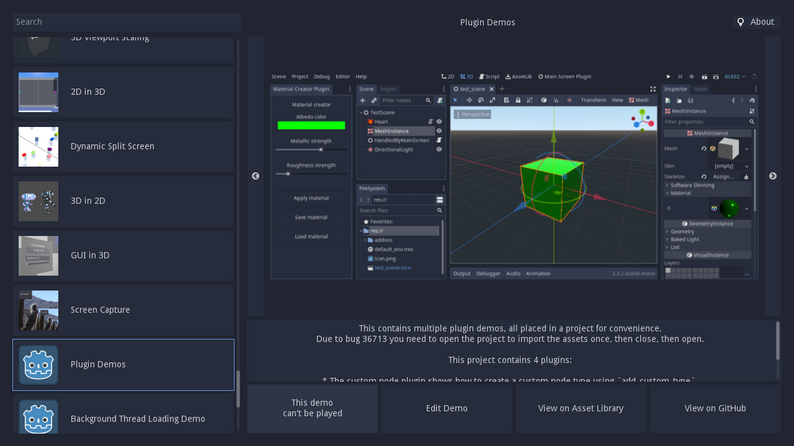794x446 pixels.
Task: Show the next screenshot with right arrow
Action: [772, 176]
